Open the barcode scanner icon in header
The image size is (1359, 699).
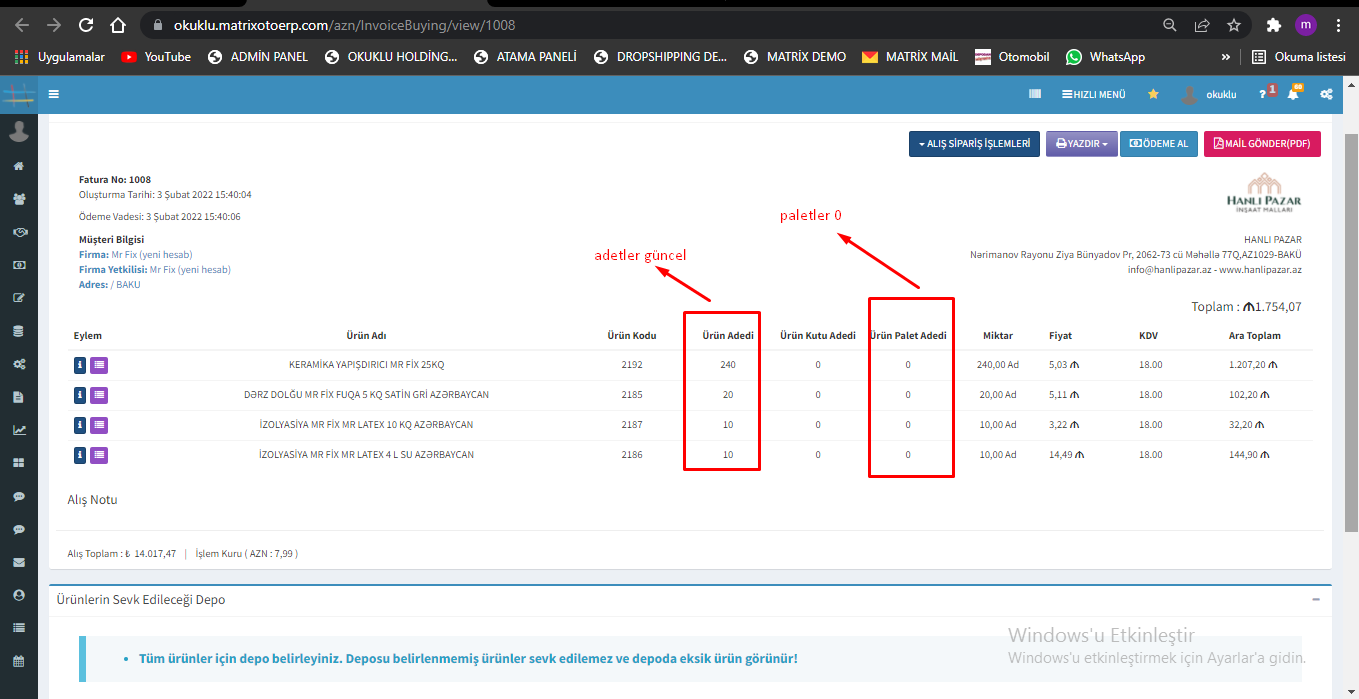tap(1035, 94)
